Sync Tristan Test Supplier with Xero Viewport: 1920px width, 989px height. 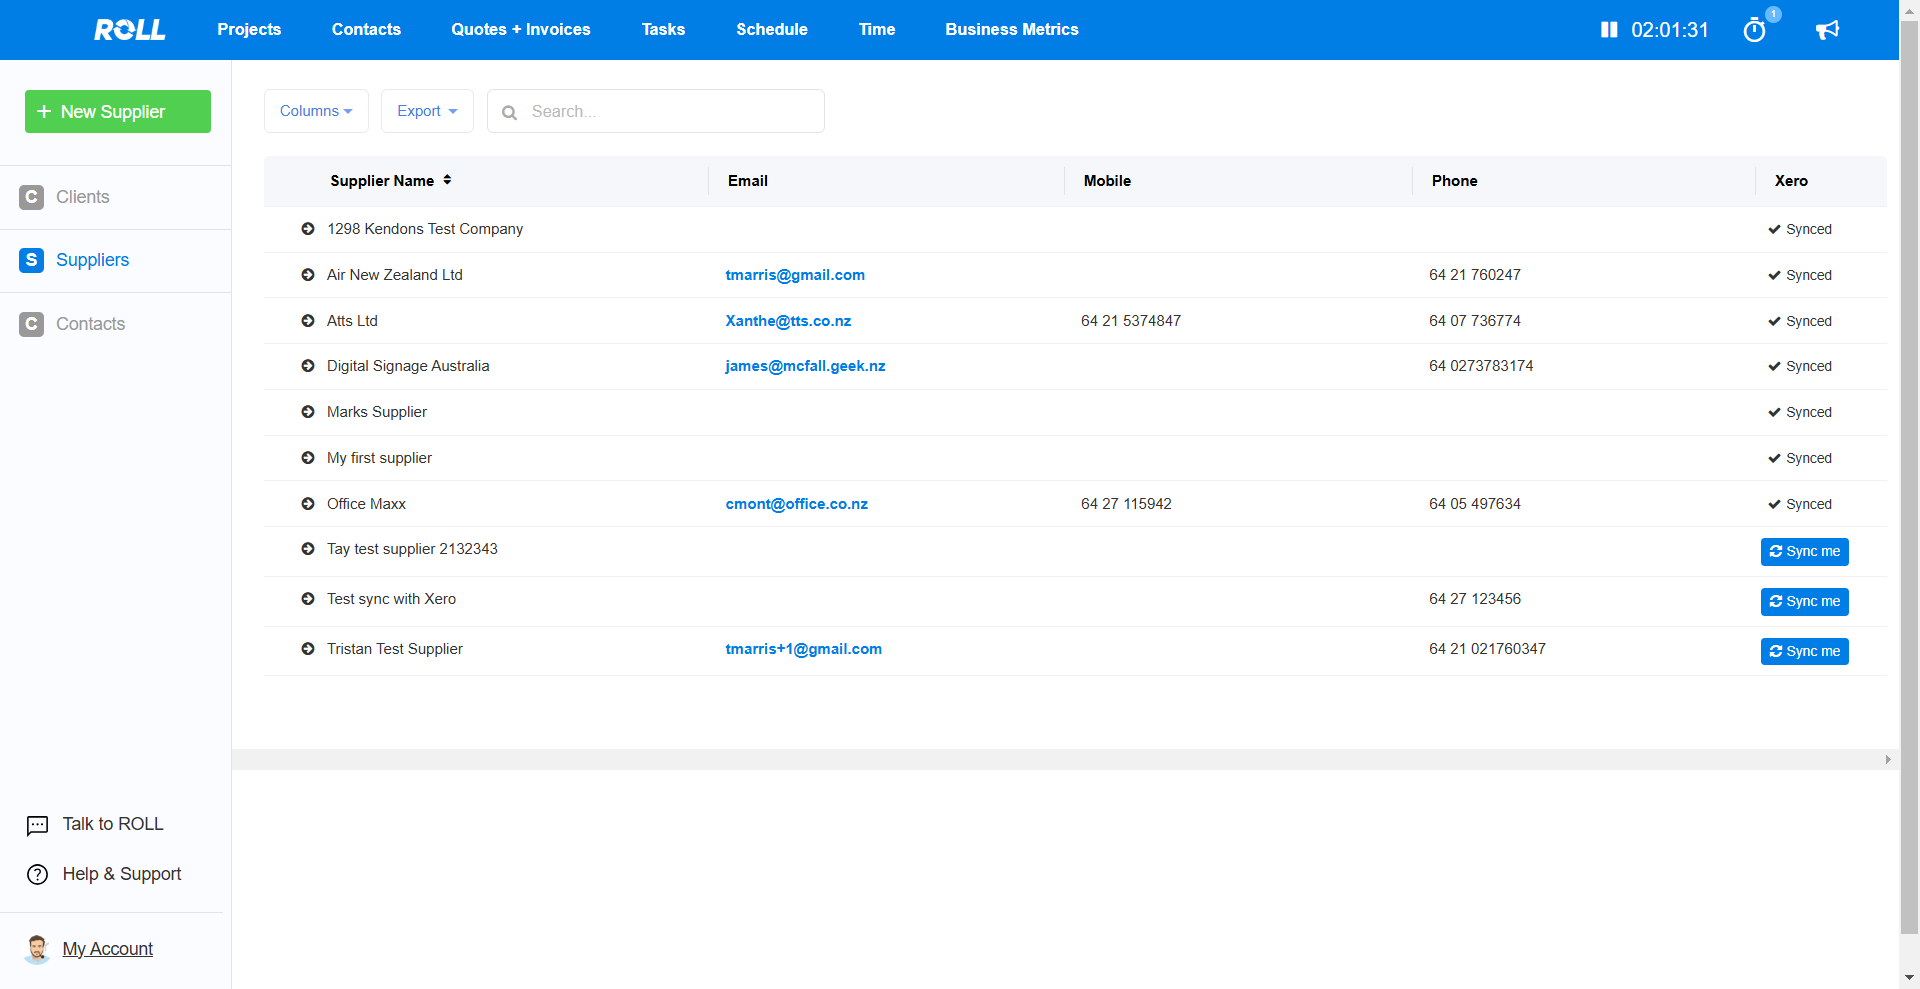tap(1804, 652)
